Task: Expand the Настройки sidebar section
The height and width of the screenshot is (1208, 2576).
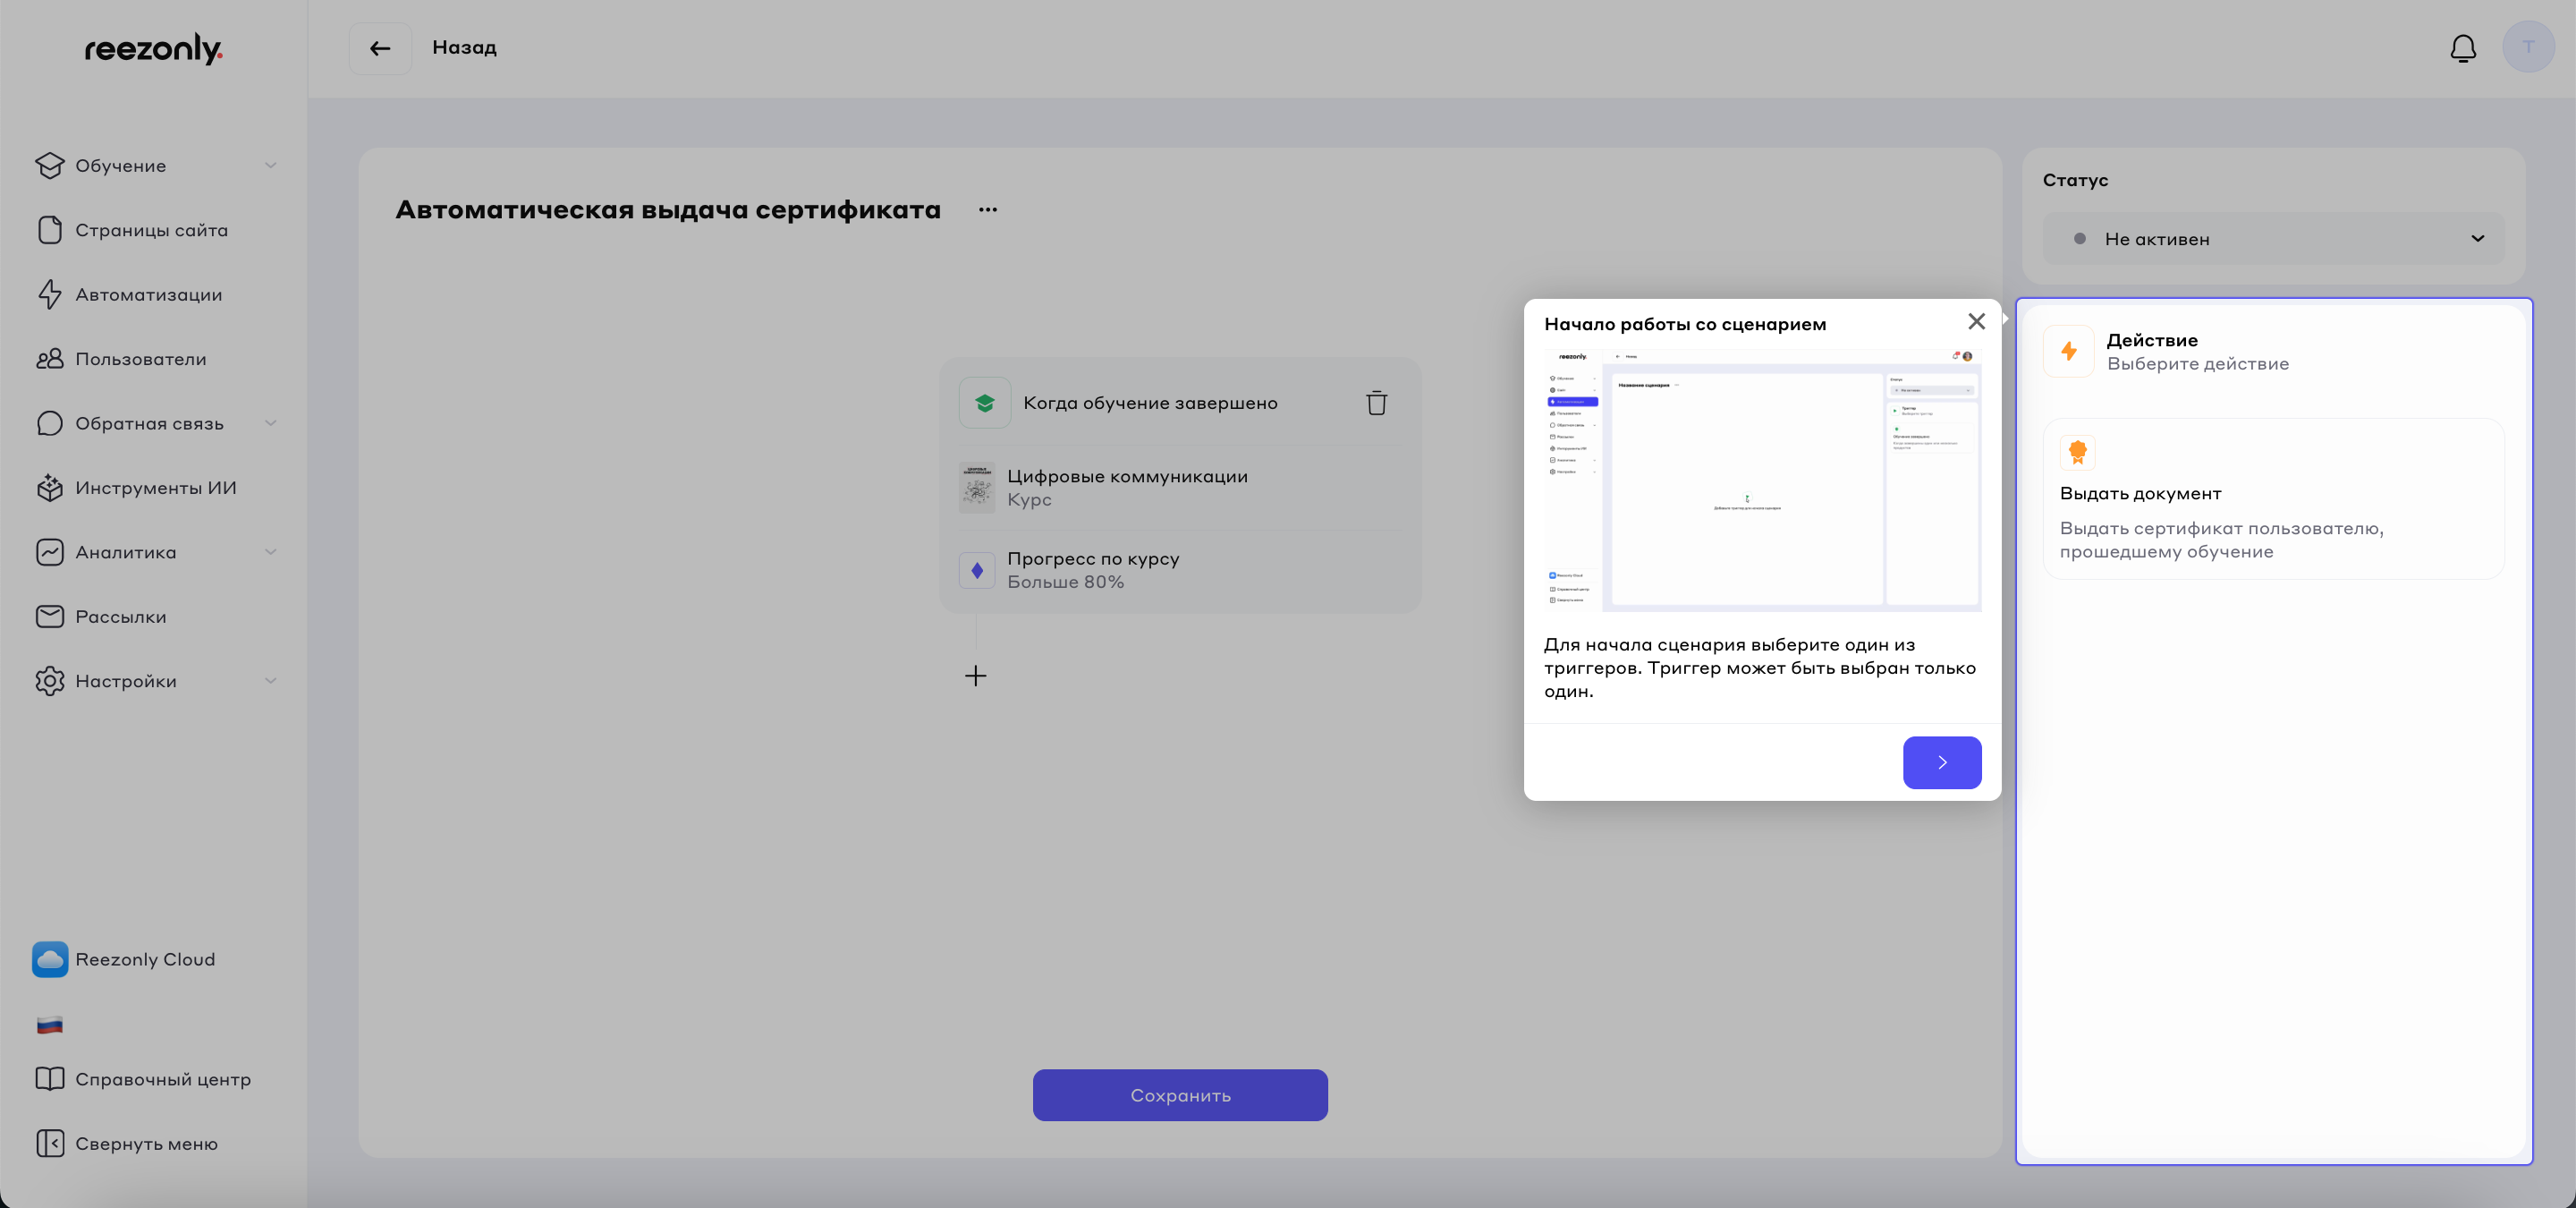Action: pos(155,681)
